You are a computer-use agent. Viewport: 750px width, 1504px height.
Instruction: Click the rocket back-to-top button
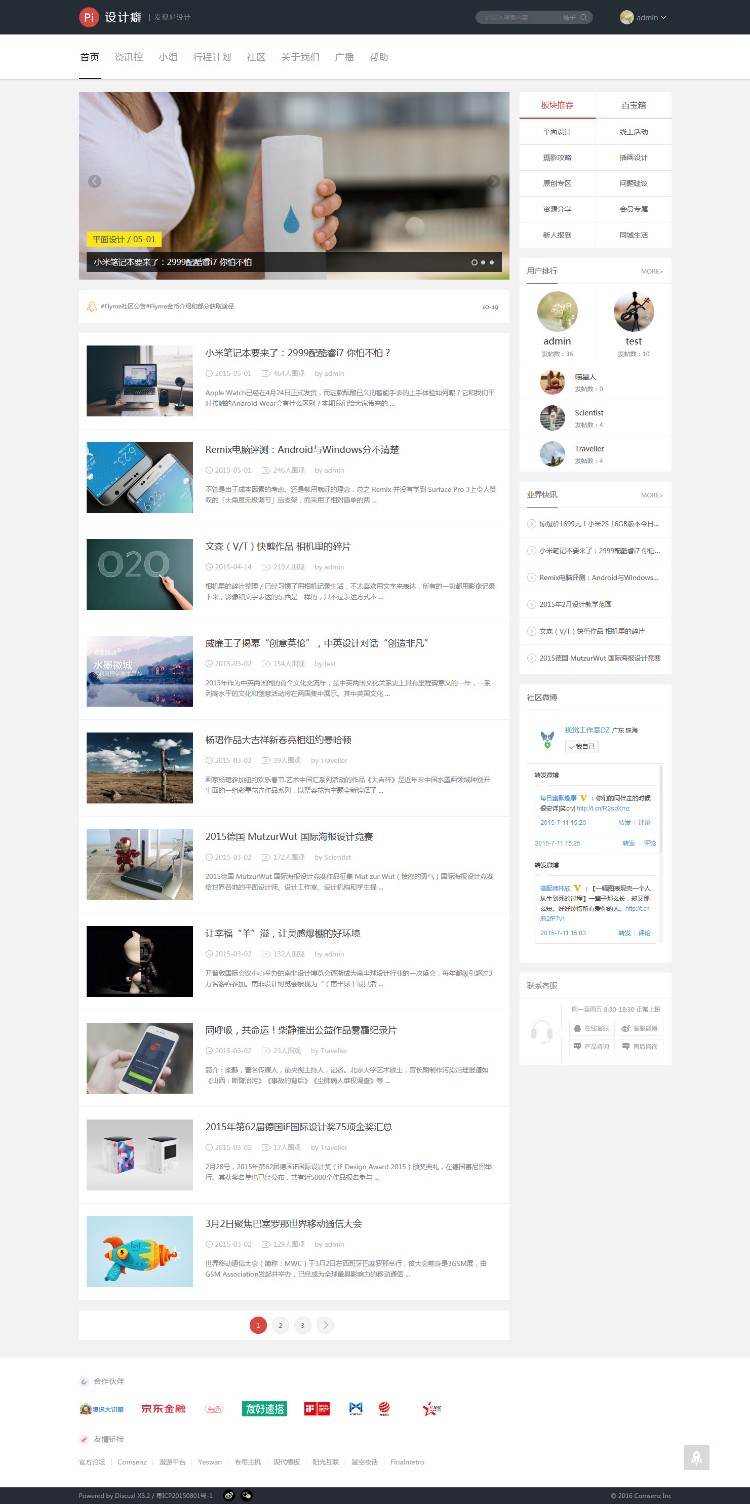pyautogui.click(x=697, y=1457)
